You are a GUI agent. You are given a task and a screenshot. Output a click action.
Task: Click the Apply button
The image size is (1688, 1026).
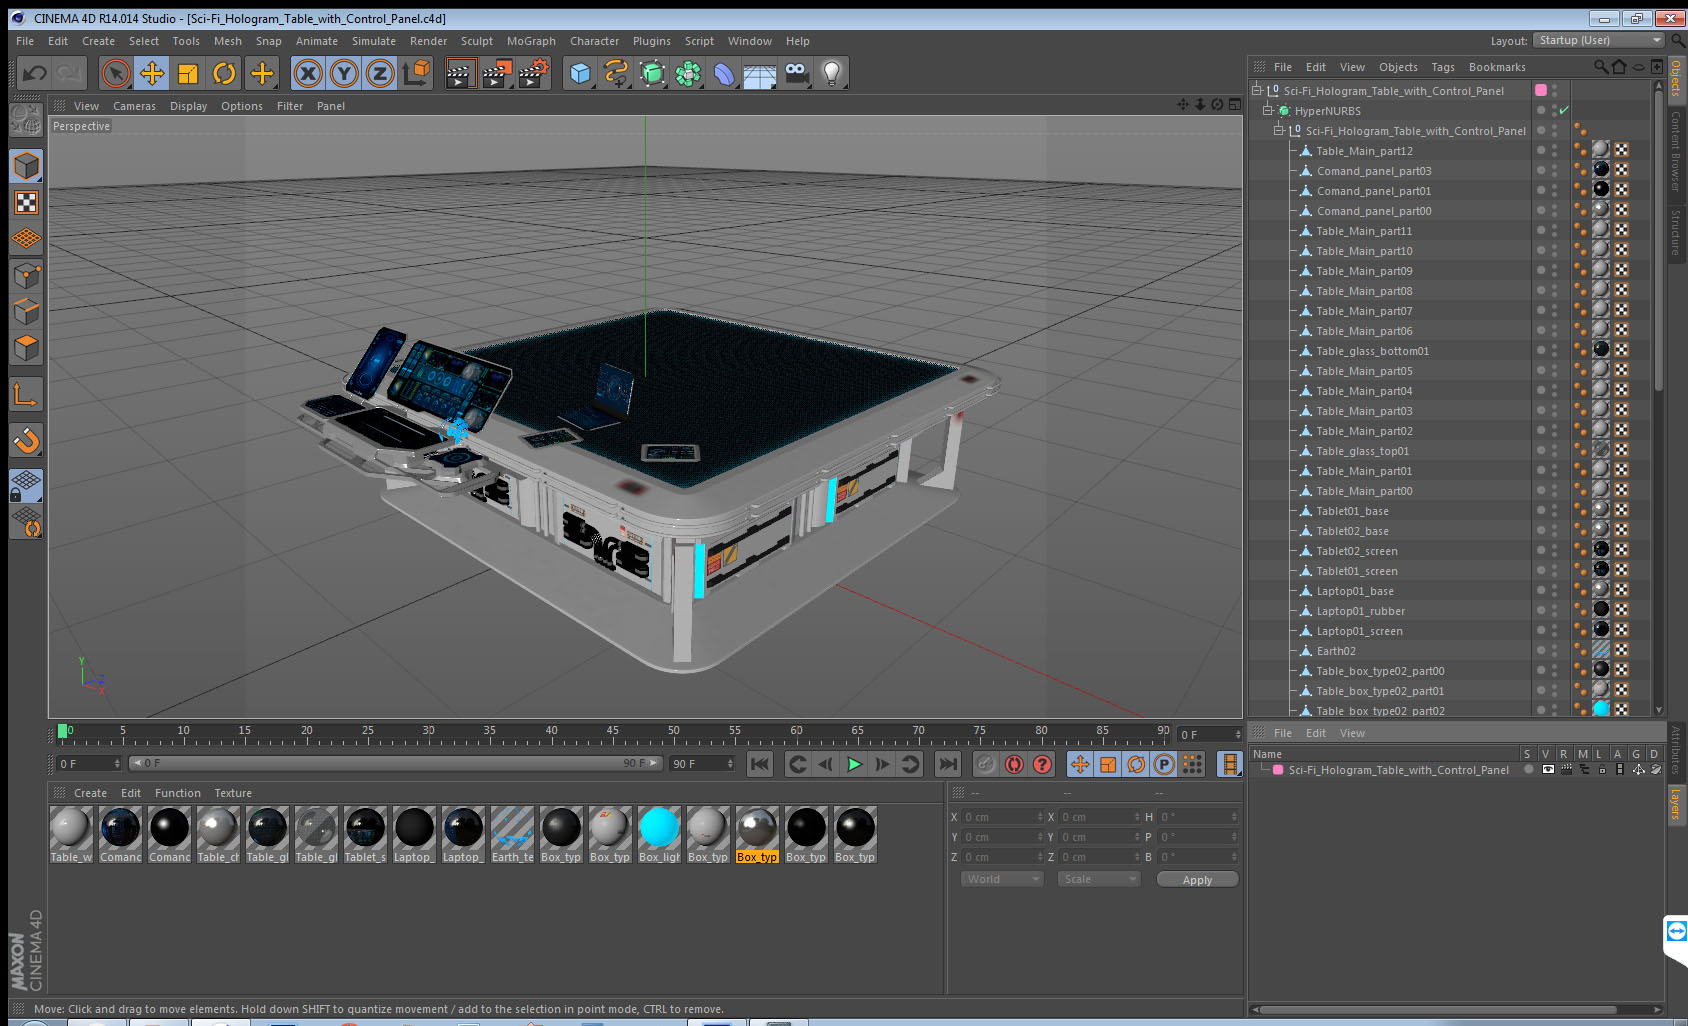pos(1197,880)
